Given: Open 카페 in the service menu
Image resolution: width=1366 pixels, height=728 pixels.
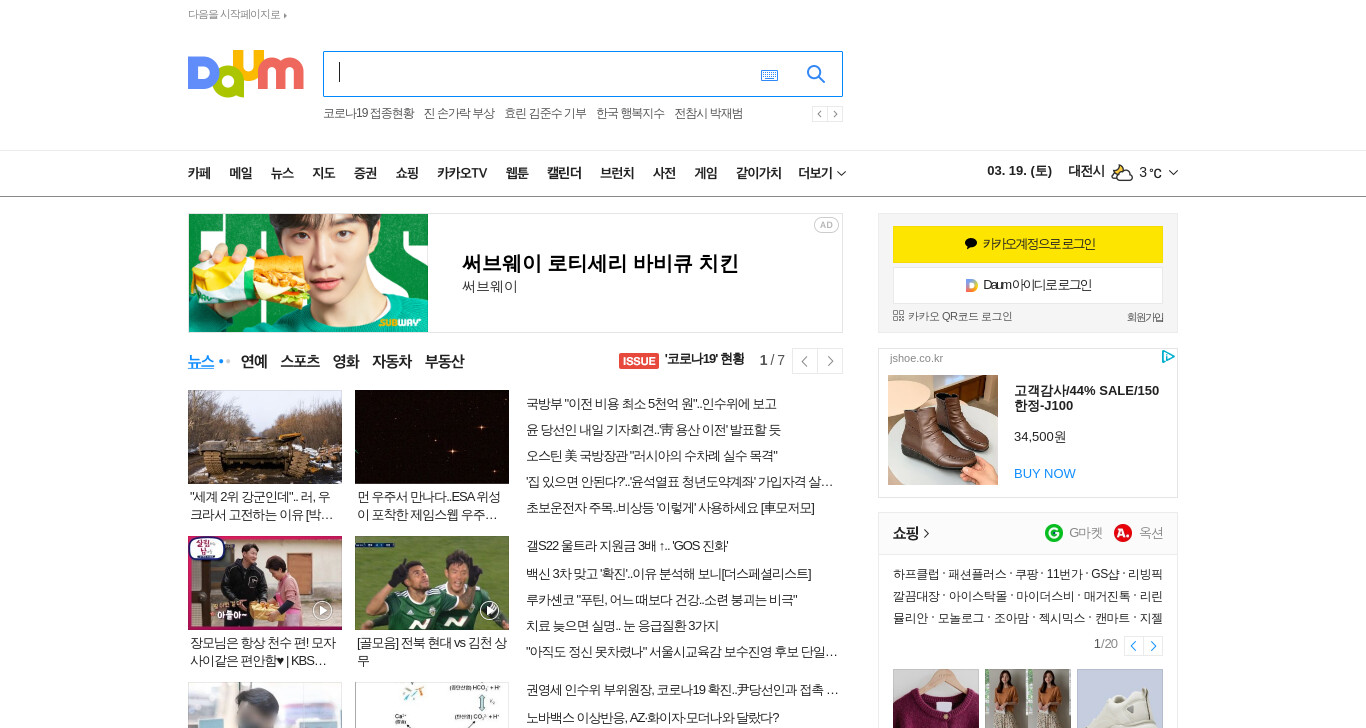Looking at the screenshot, I should (199, 173).
